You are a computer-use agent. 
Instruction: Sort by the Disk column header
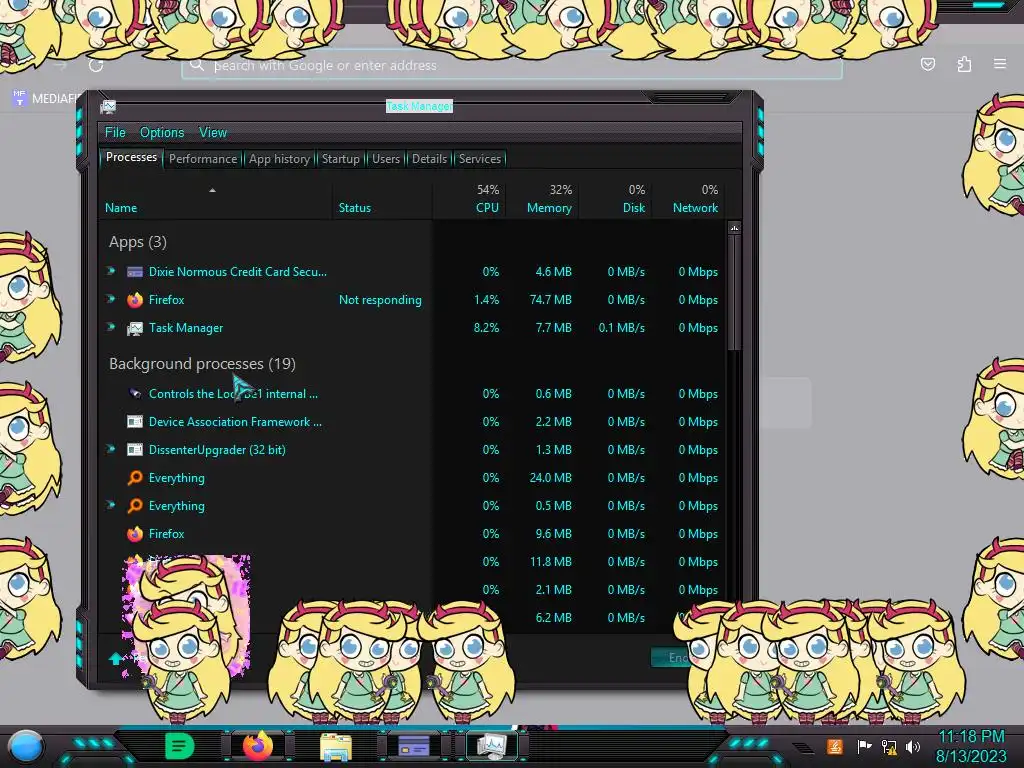pos(615,199)
